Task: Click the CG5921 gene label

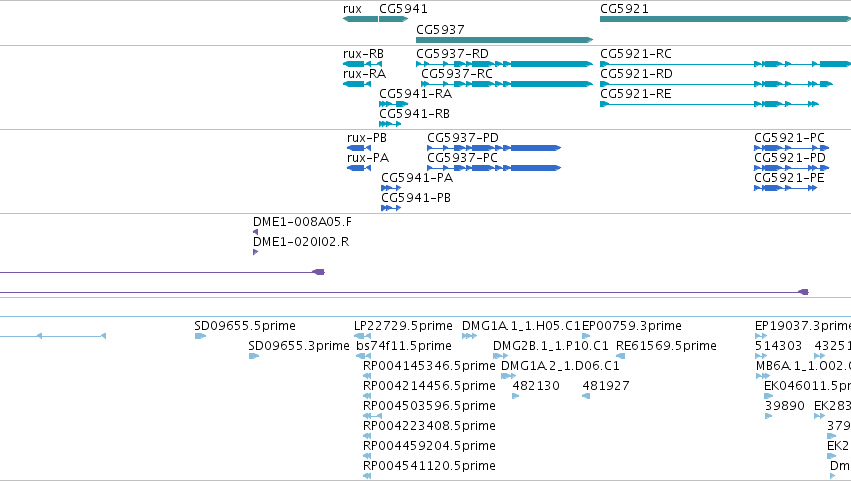Action: pos(624,9)
